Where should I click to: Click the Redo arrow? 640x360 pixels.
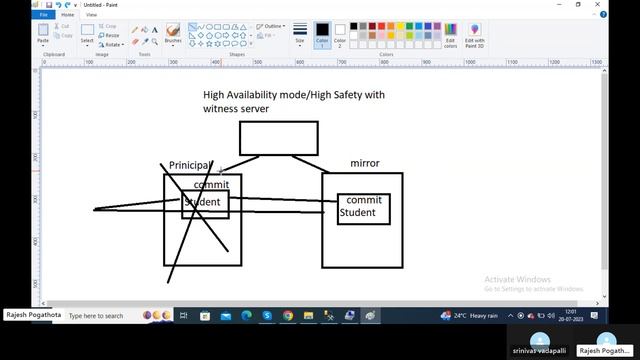click(67, 5)
